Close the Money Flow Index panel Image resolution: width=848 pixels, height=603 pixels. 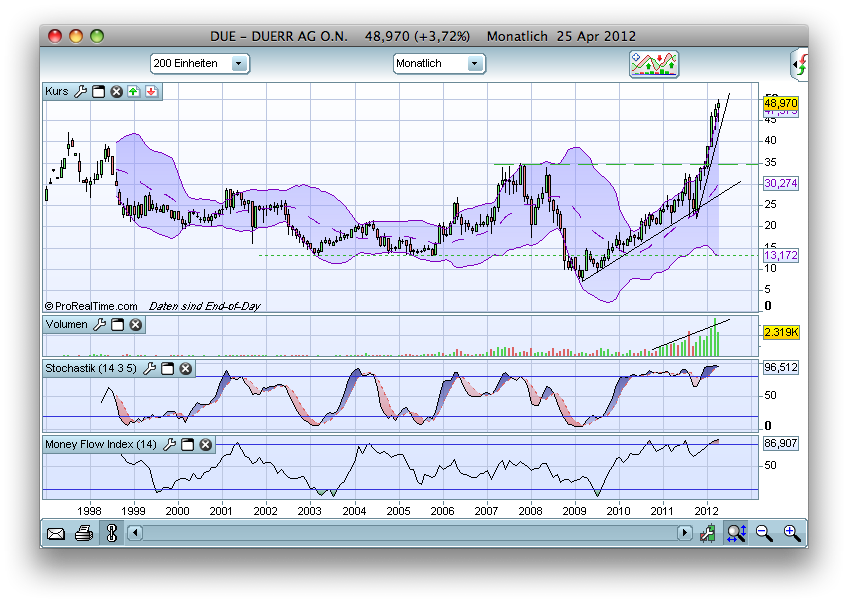coord(204,443)
